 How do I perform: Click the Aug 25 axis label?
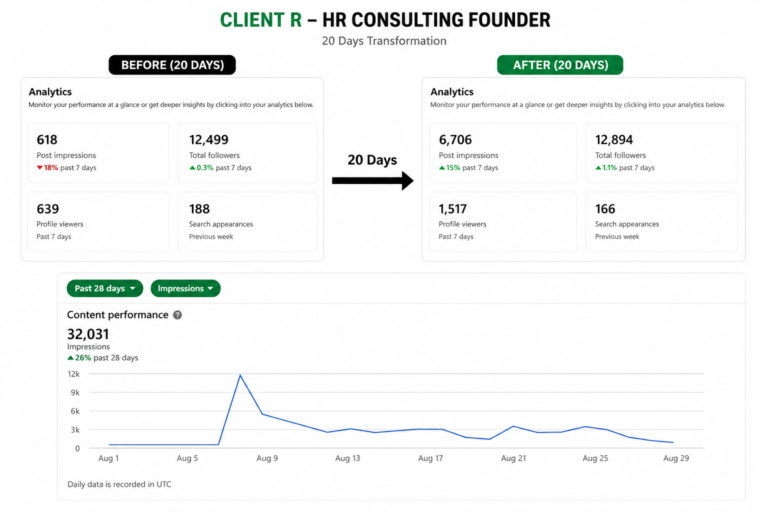click(x=595, y=458)
